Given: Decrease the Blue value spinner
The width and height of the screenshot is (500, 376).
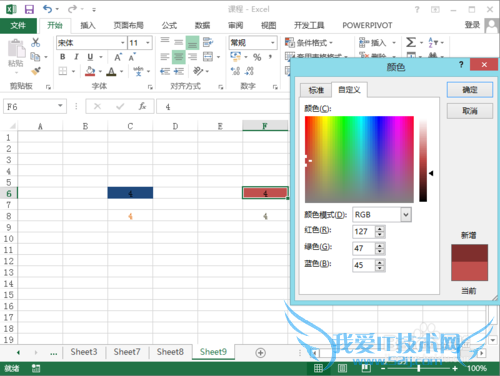Looking at the screenshot, I should click(x=380, y=268).
